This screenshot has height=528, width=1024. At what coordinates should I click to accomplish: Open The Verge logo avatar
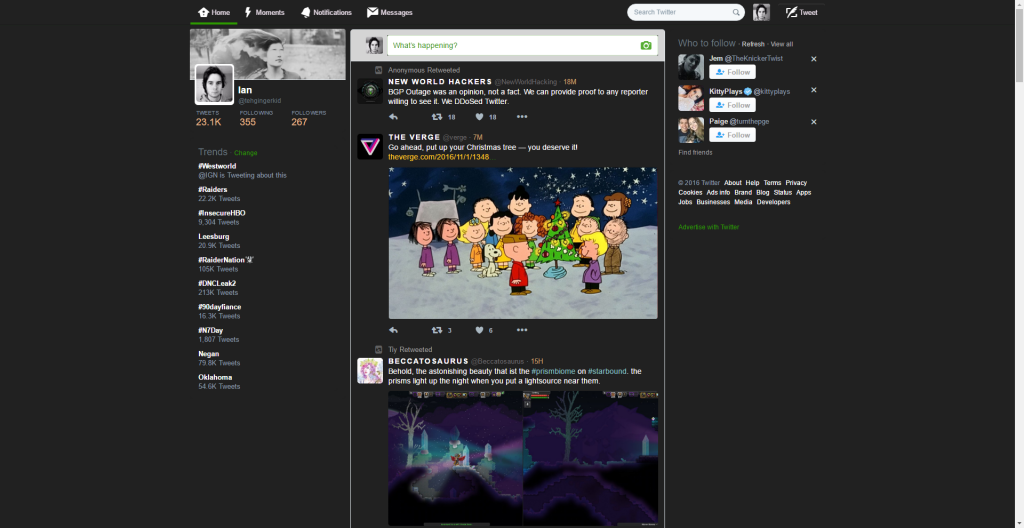(x=370, y=146)
